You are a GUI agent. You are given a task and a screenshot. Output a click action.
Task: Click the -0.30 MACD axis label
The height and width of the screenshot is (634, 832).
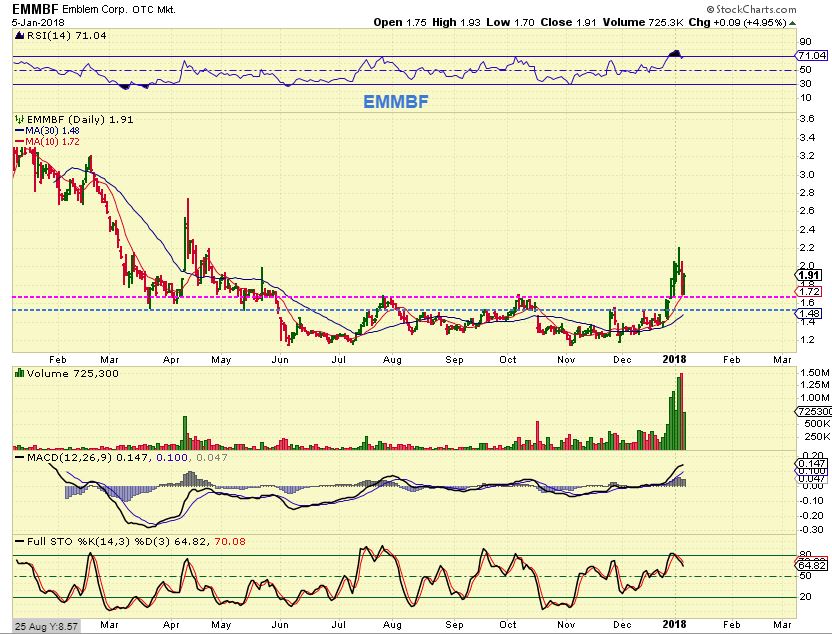pos(812,529)
